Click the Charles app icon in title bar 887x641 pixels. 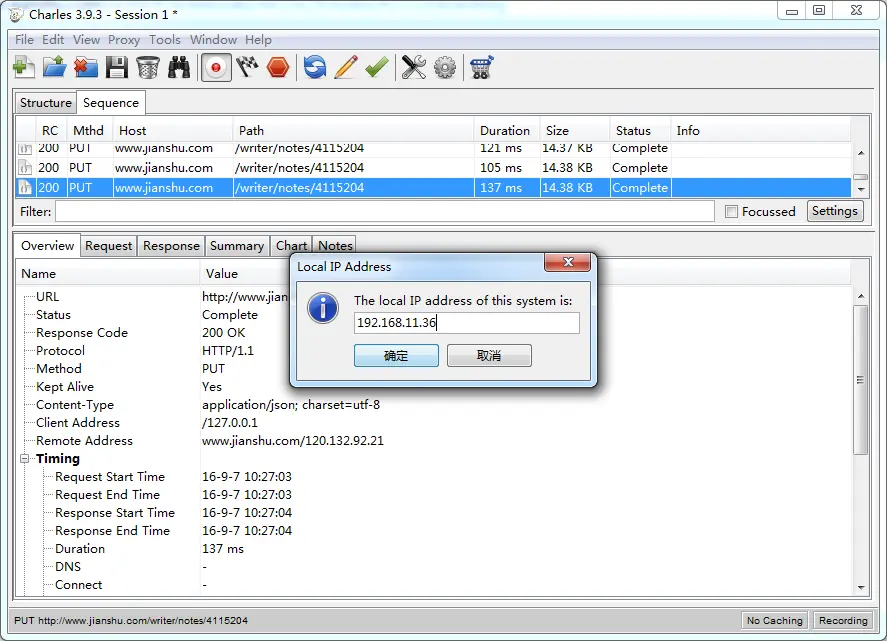(16, 15)
